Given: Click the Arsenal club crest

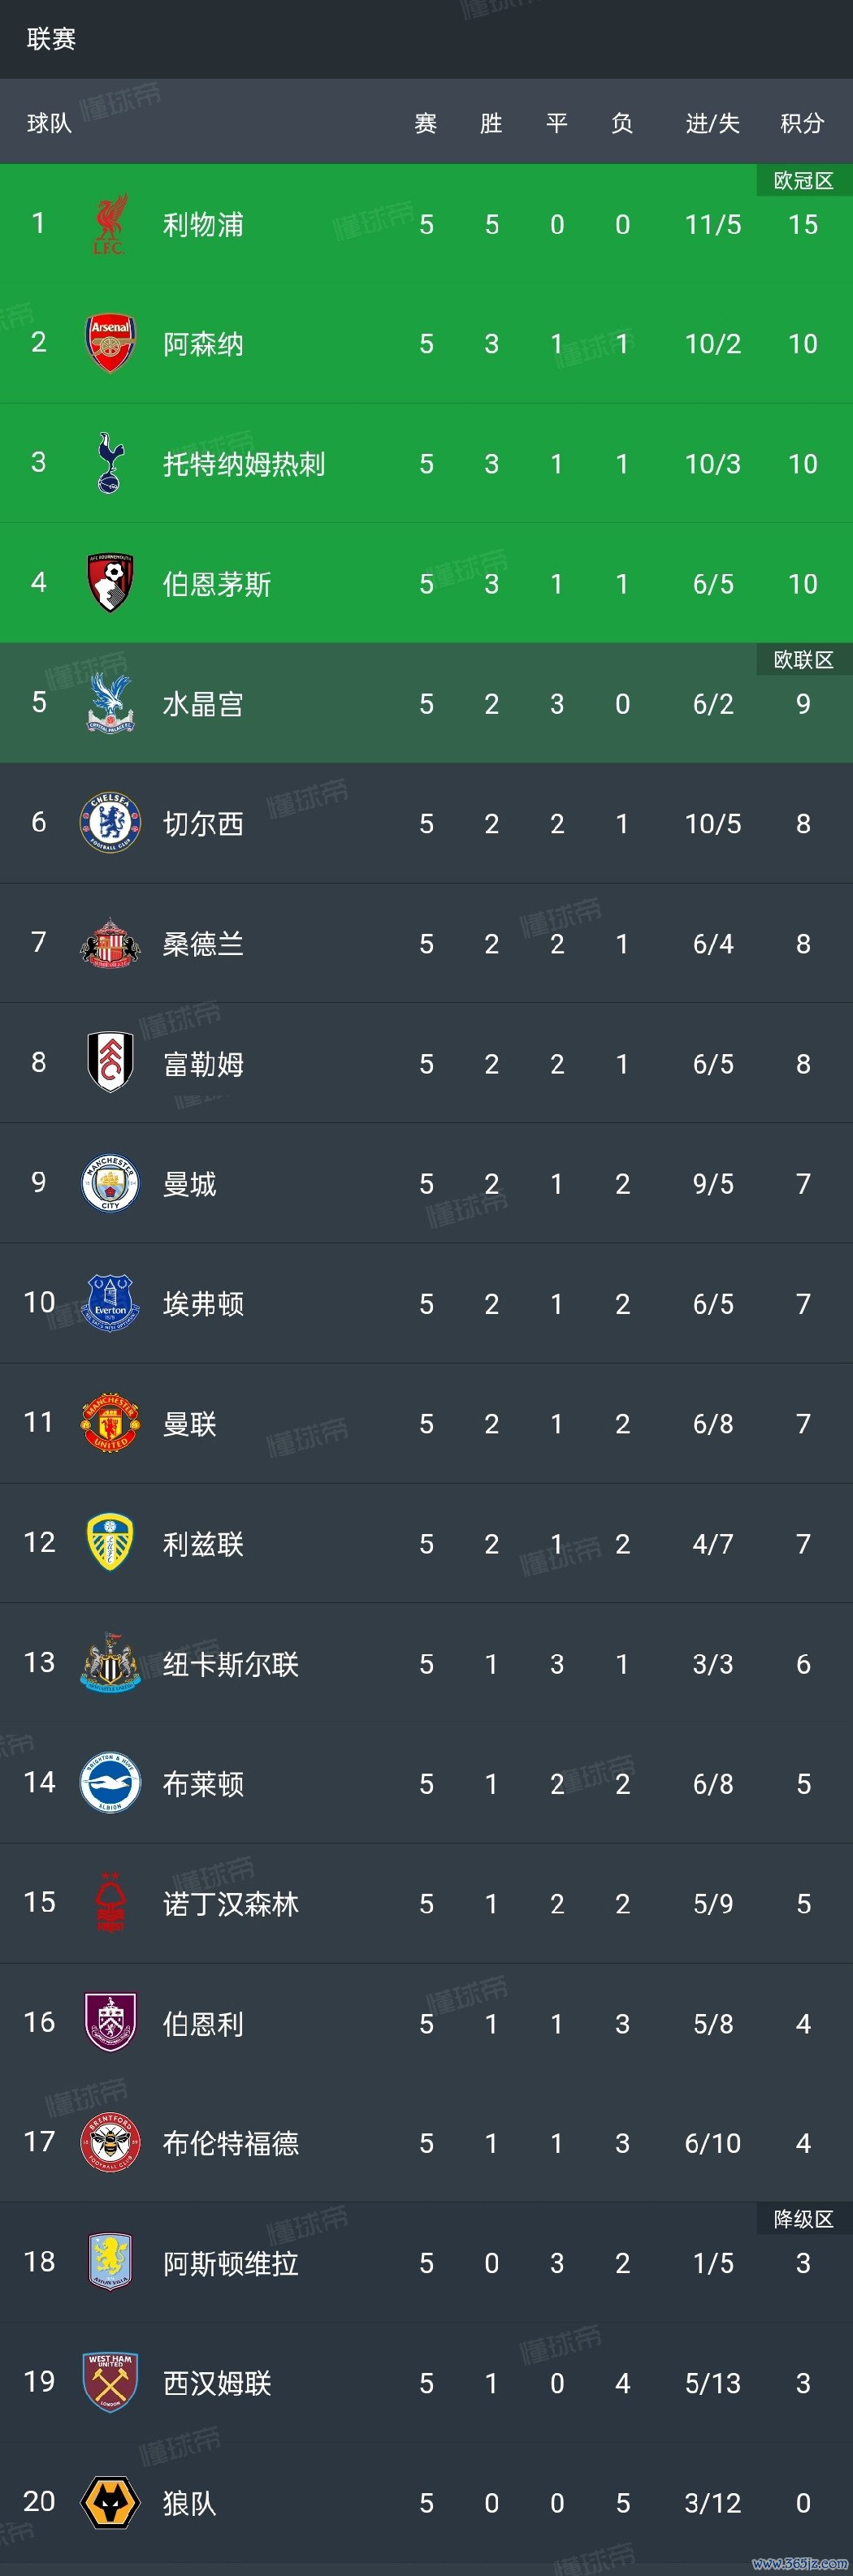Looking at the screenshot, I should [110, 343].
